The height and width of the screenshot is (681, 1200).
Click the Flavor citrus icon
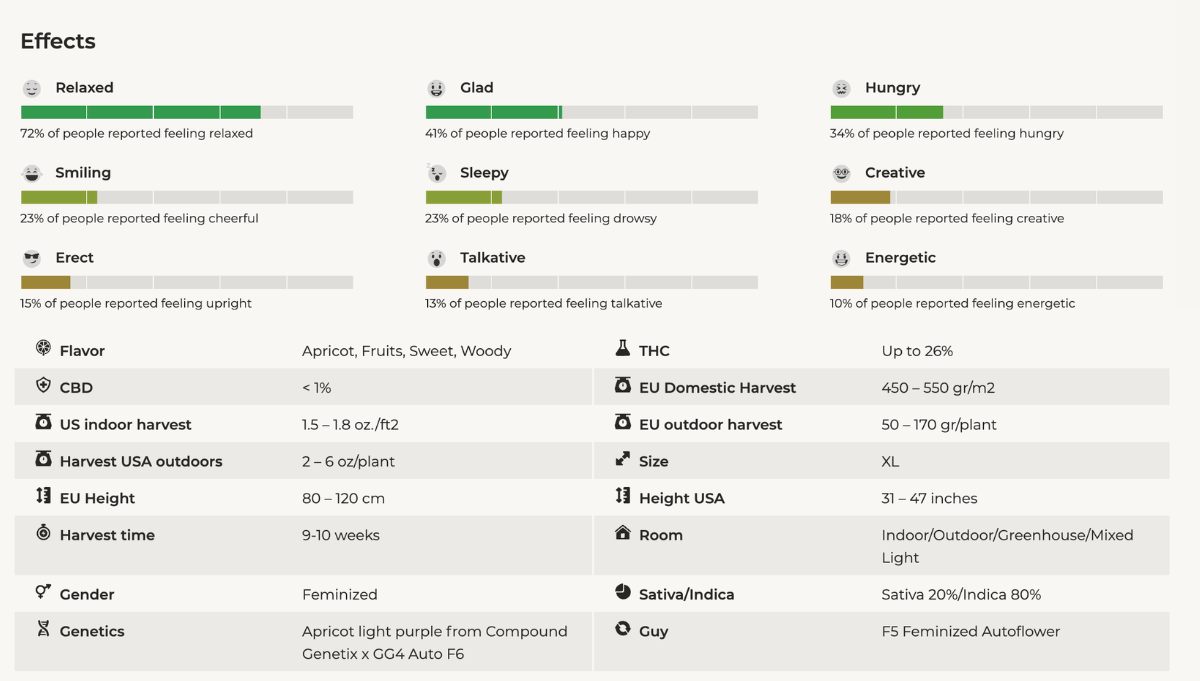[x=43, y=350]
